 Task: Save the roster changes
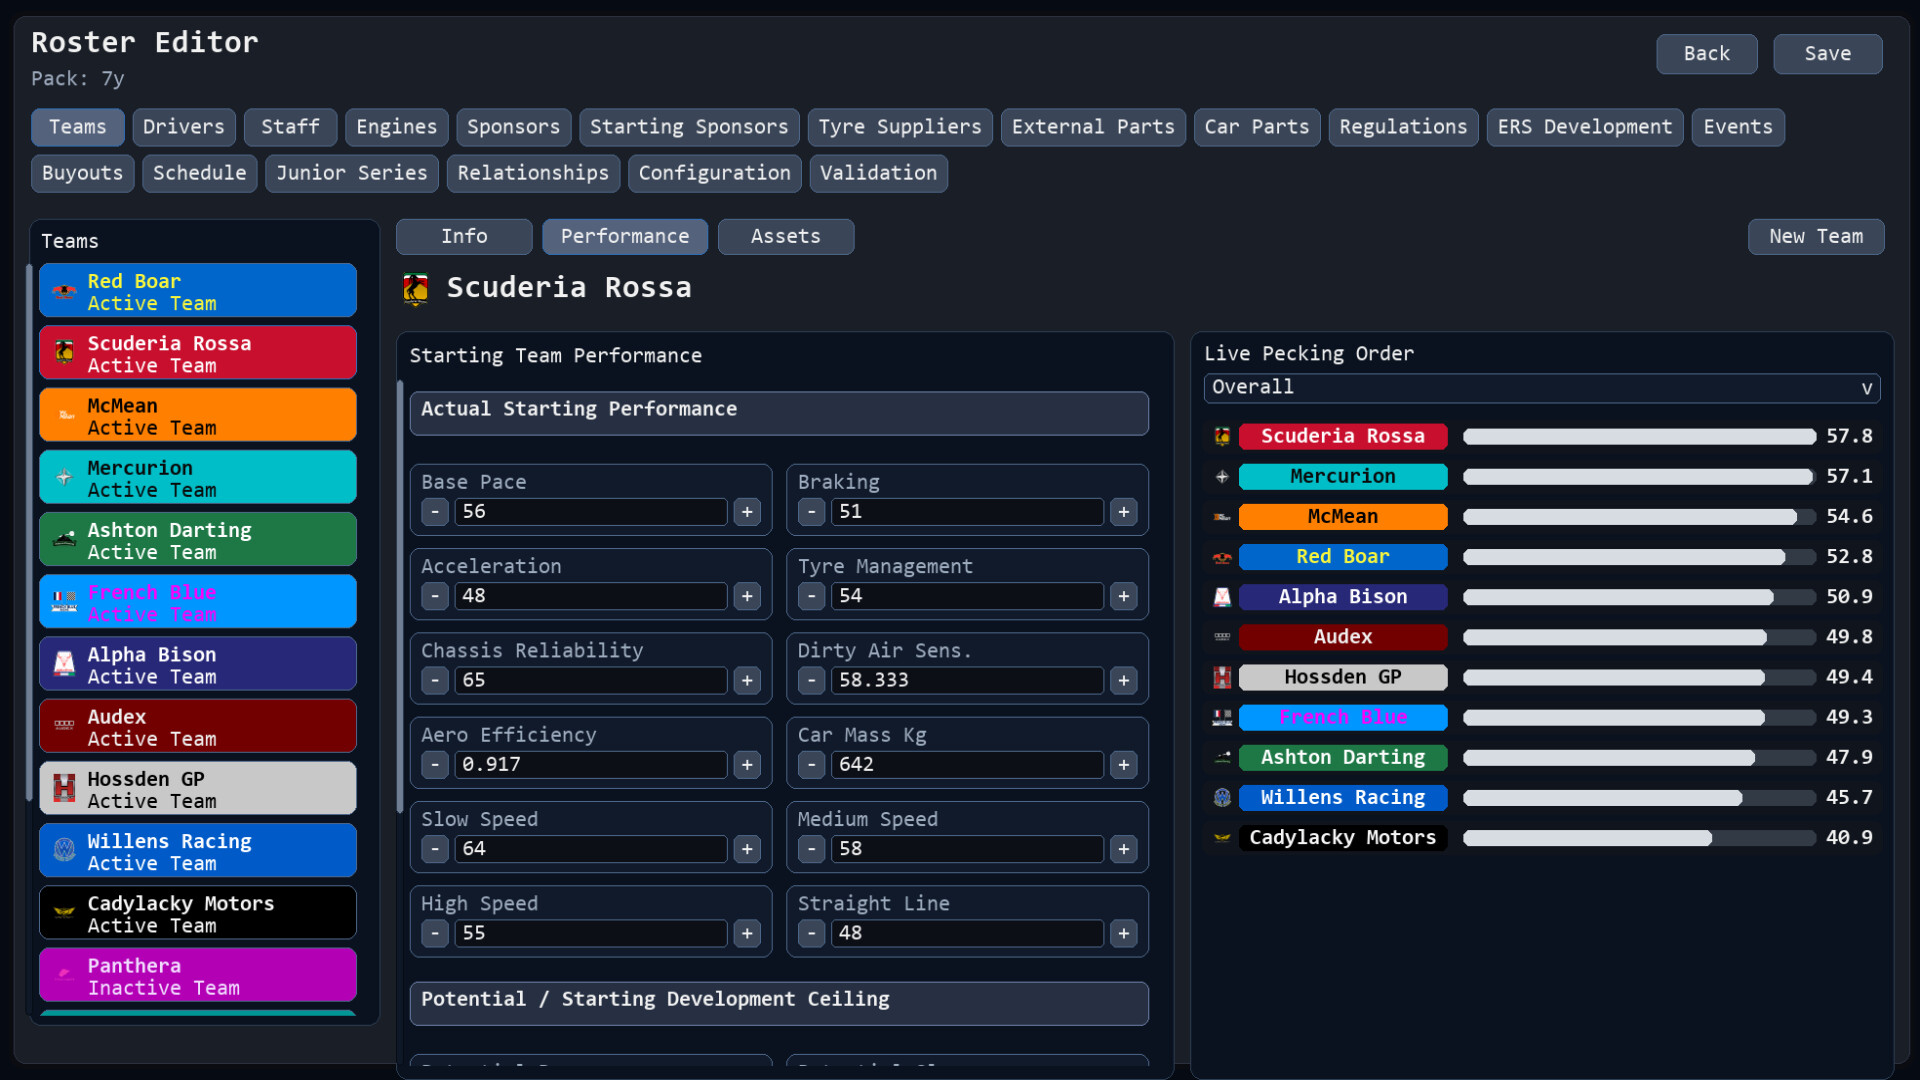point(1827,54)
